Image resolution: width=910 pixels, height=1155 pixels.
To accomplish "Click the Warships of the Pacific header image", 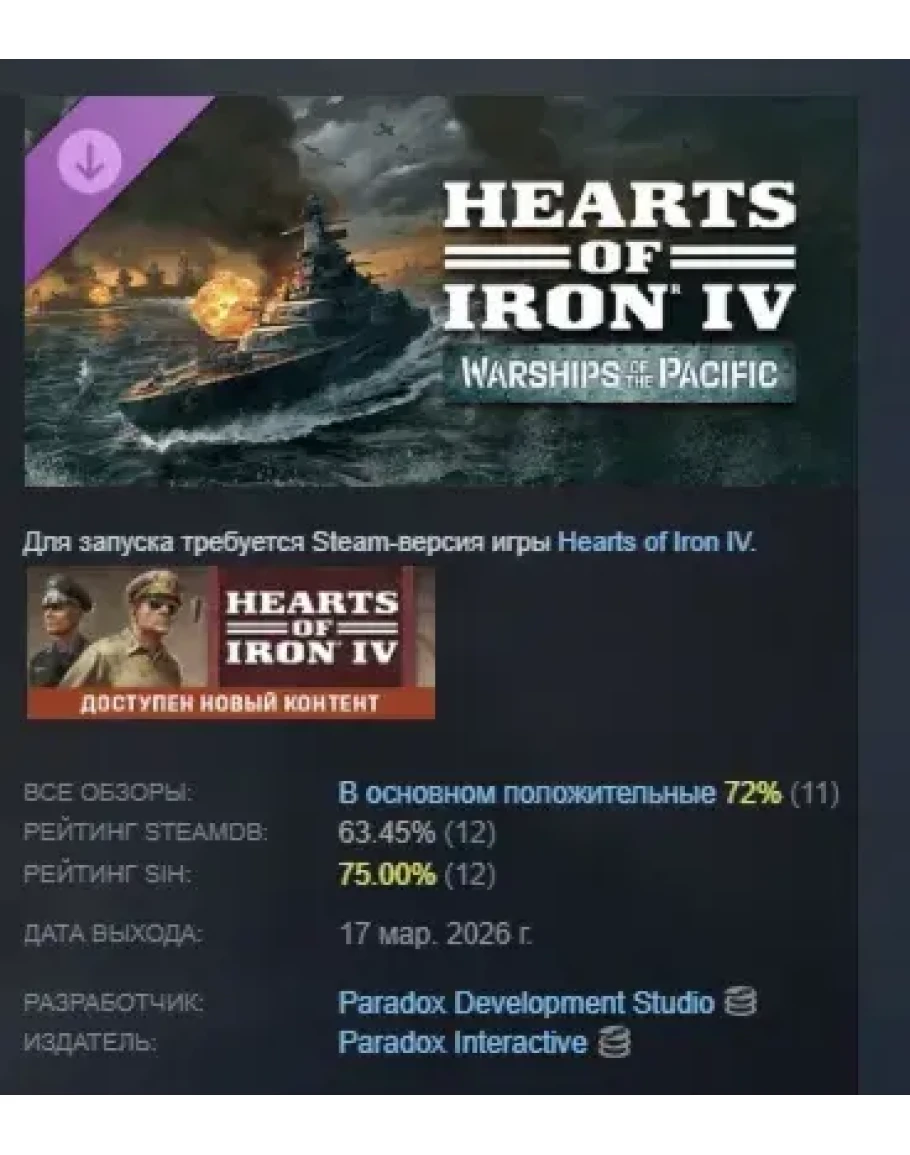I will (x=441, y=291).
